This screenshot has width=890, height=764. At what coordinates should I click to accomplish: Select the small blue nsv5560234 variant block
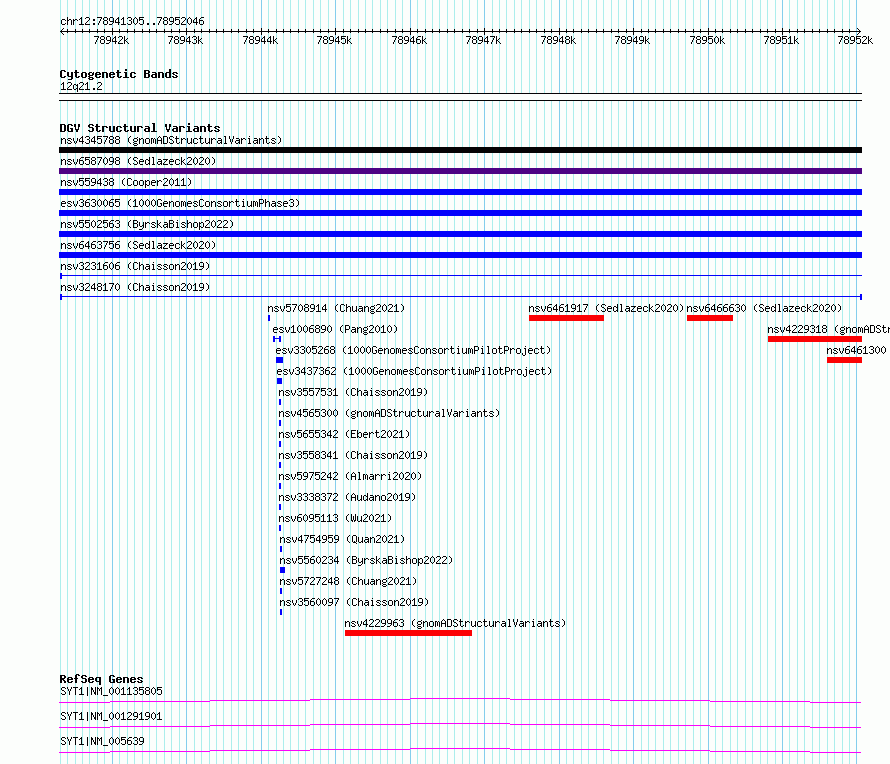[282, 570]
